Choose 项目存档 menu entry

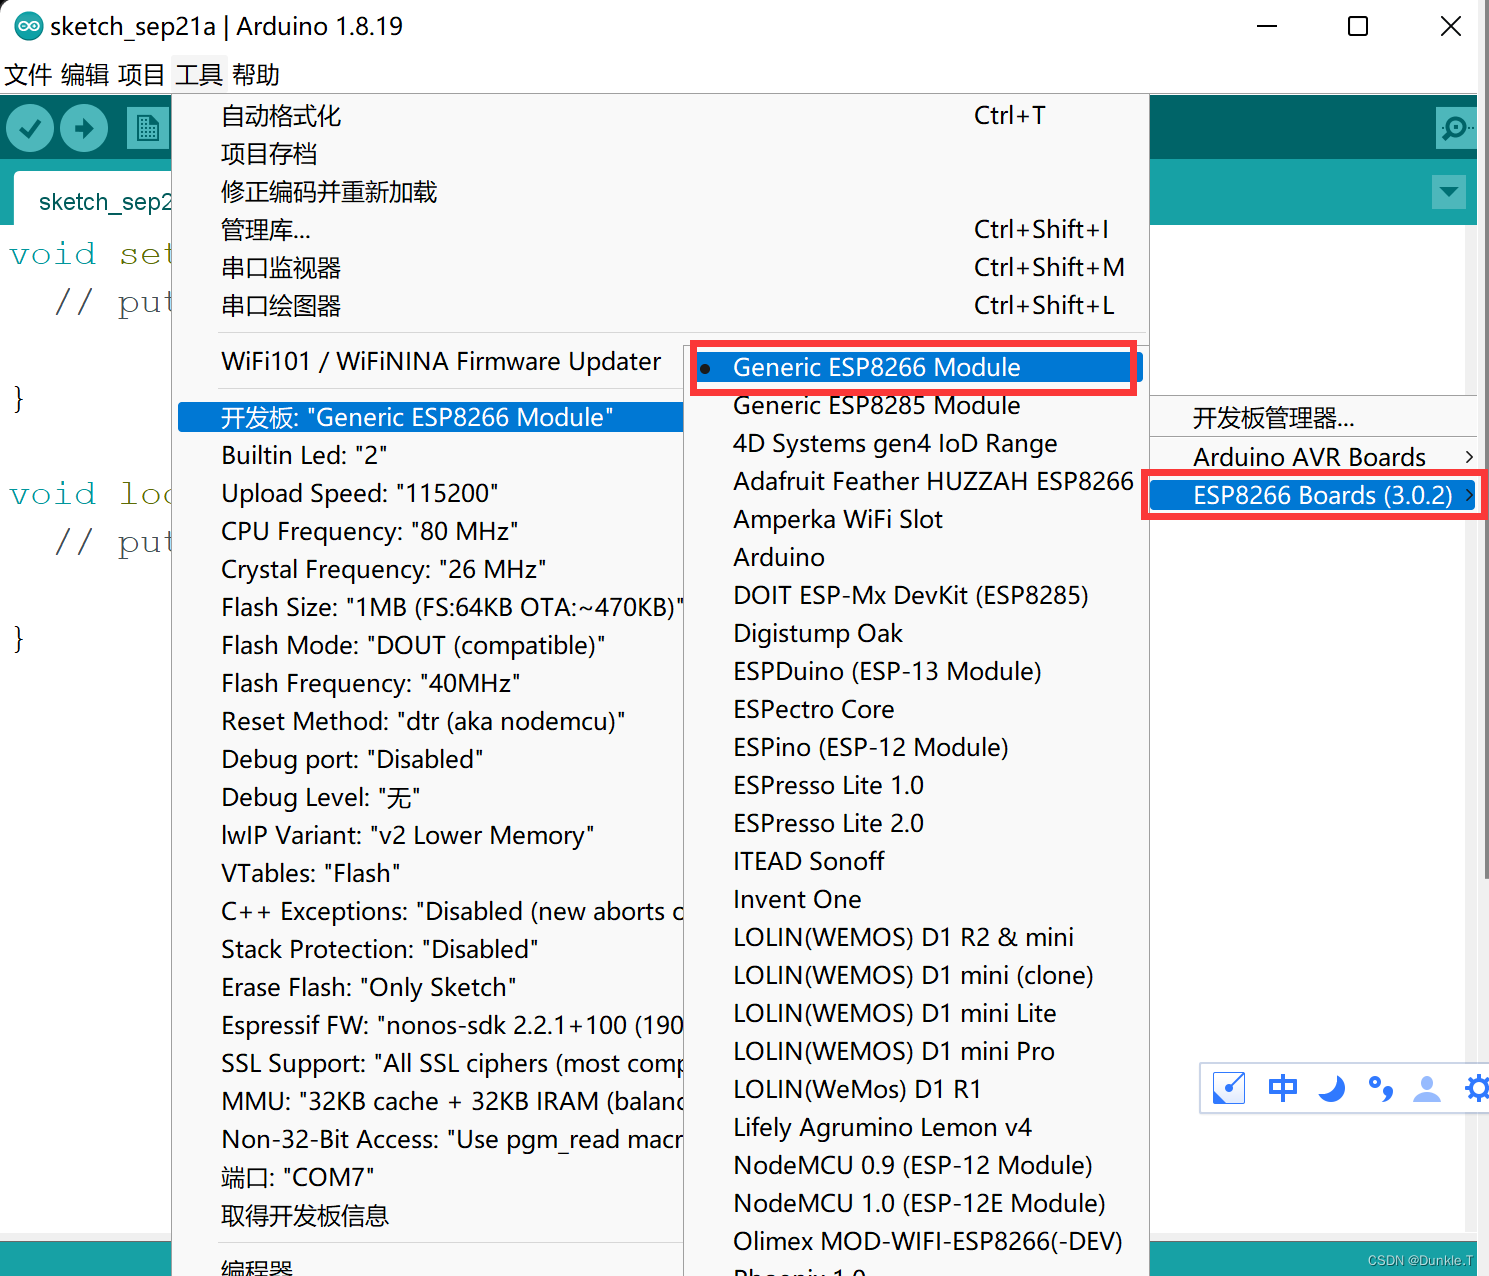(661, 154)
